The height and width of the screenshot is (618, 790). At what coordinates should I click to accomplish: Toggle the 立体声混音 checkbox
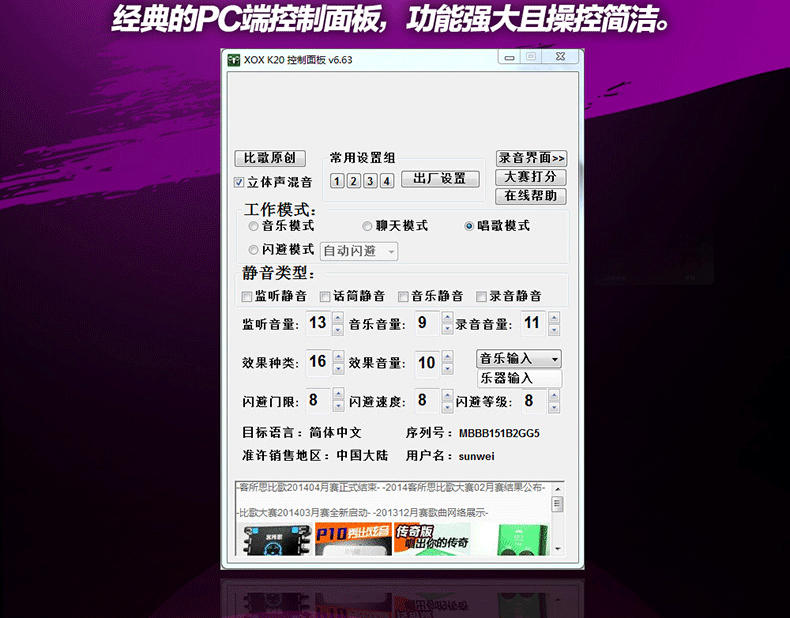click(x=239, y=183)
